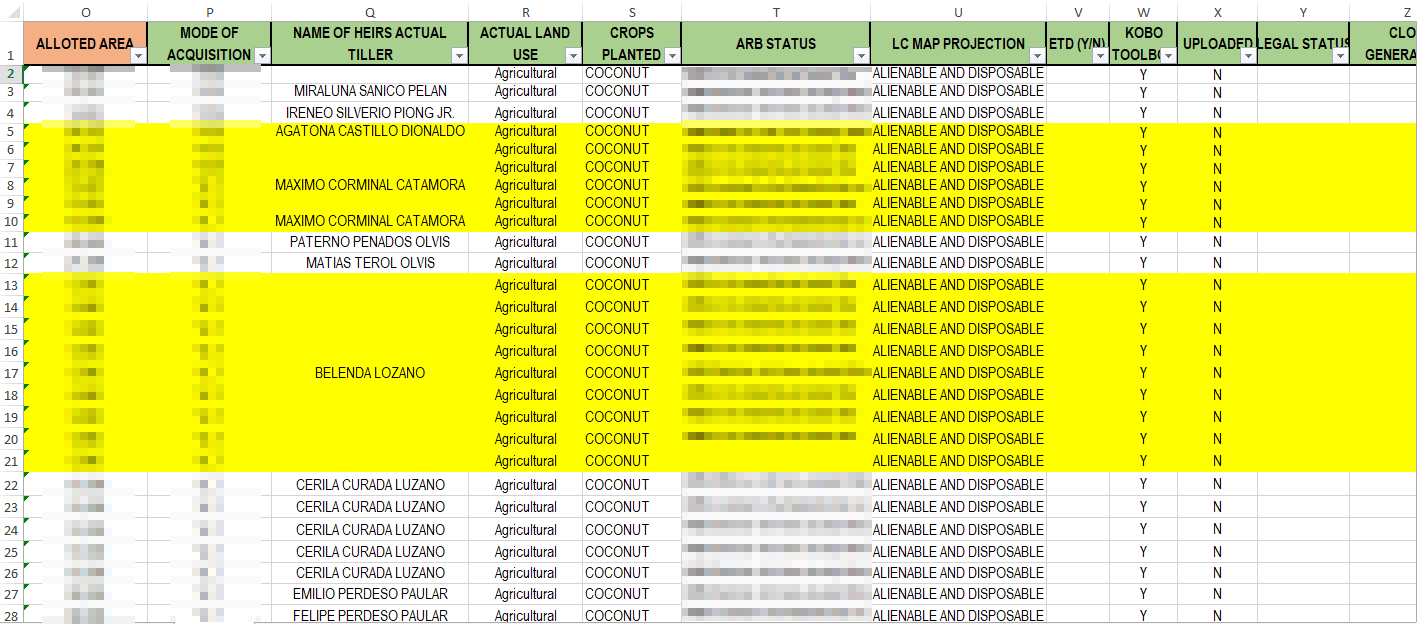
Task: Select column O by its letter header
Action: click(85, 11)
